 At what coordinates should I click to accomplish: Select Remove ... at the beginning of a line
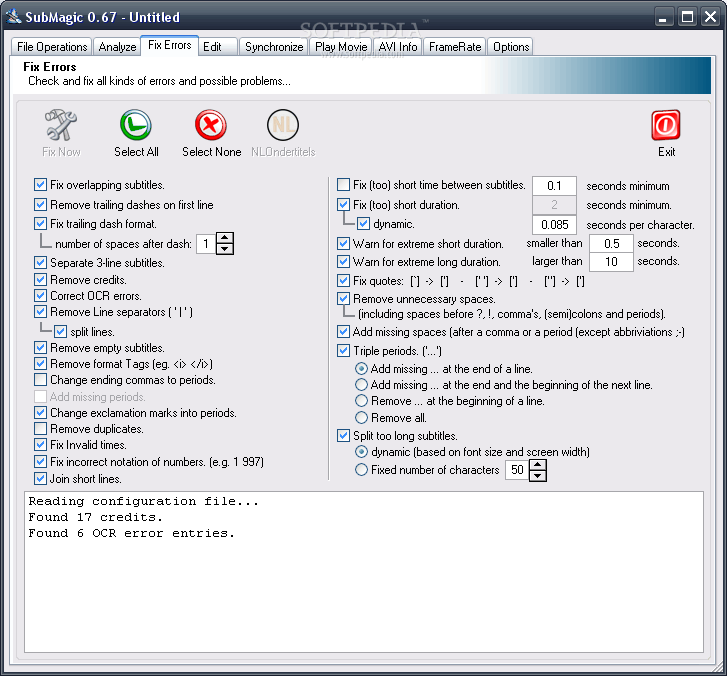pyautogui.click(x=361, y=401)
